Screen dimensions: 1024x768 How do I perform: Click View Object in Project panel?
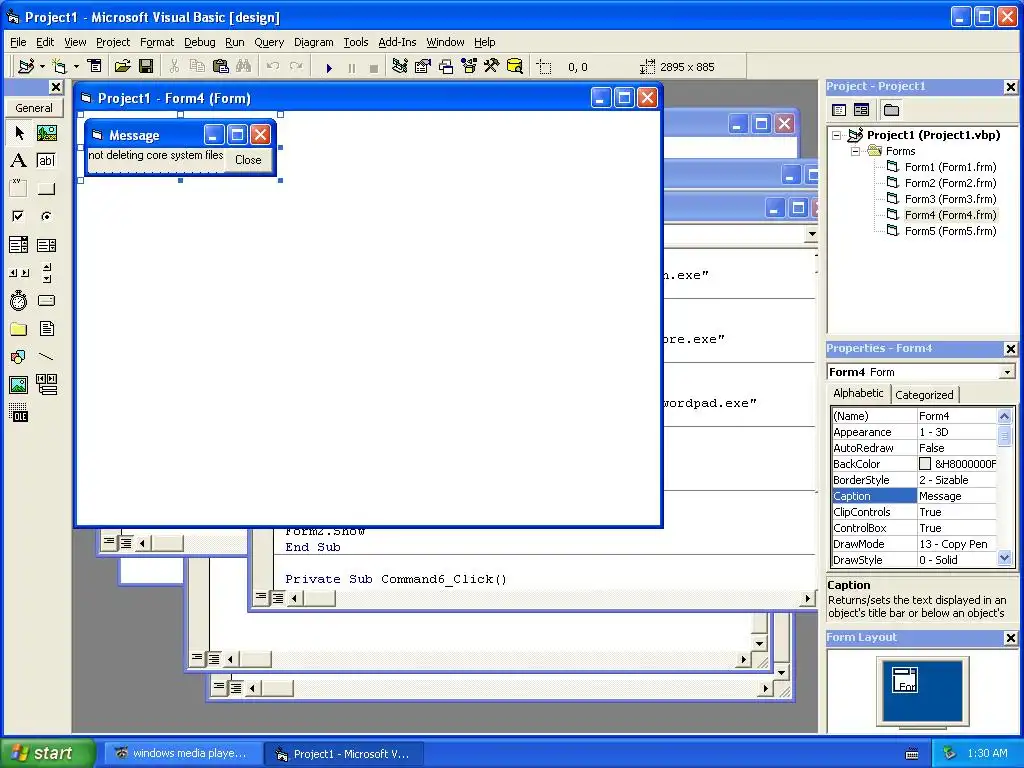(861, 110)
